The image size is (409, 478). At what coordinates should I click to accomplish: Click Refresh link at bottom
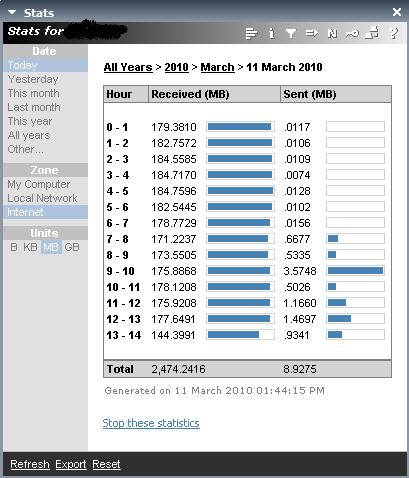[x=30, y=464]
